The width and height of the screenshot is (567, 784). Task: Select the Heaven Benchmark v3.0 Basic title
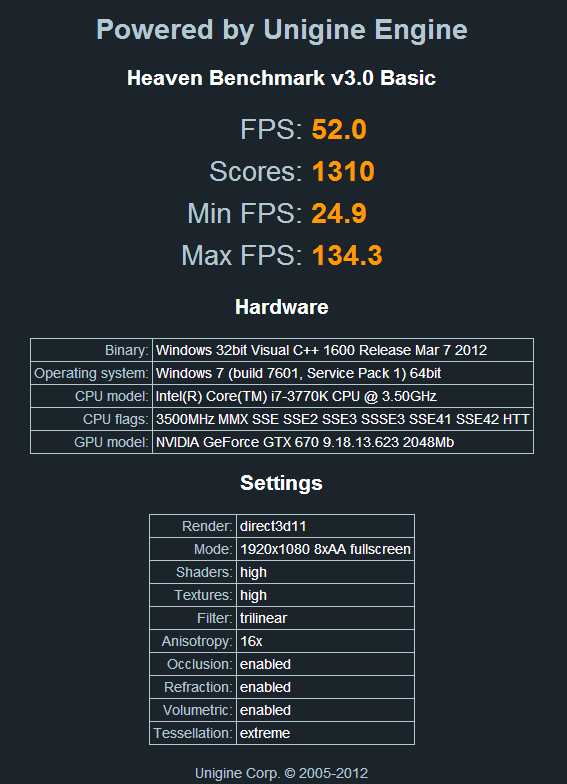[282, 78]
